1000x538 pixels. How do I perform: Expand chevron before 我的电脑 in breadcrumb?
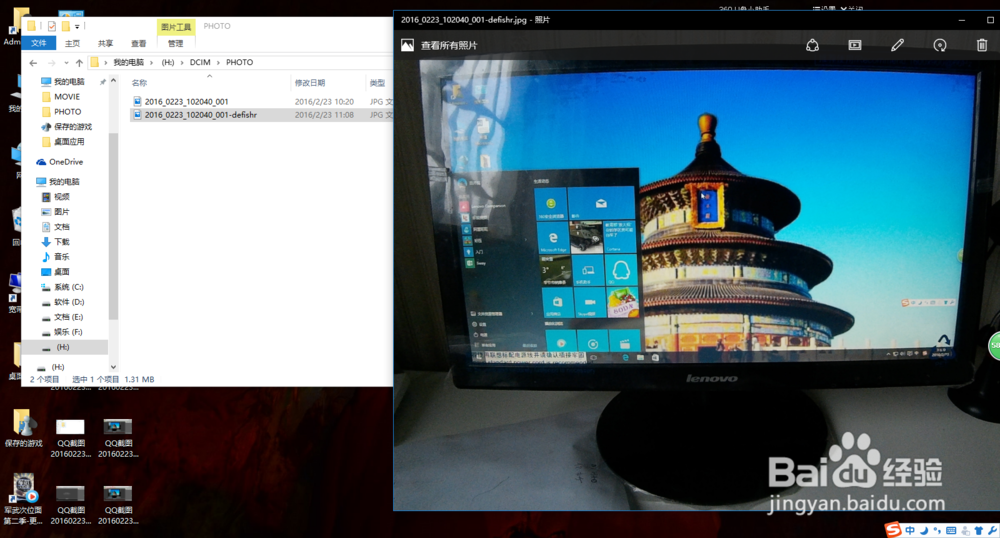pos(106,62)
